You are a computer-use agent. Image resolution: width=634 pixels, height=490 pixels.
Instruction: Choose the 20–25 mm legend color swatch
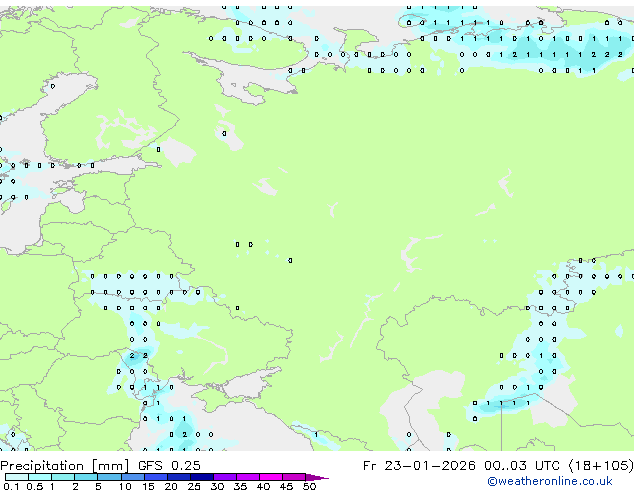point(178,477)
